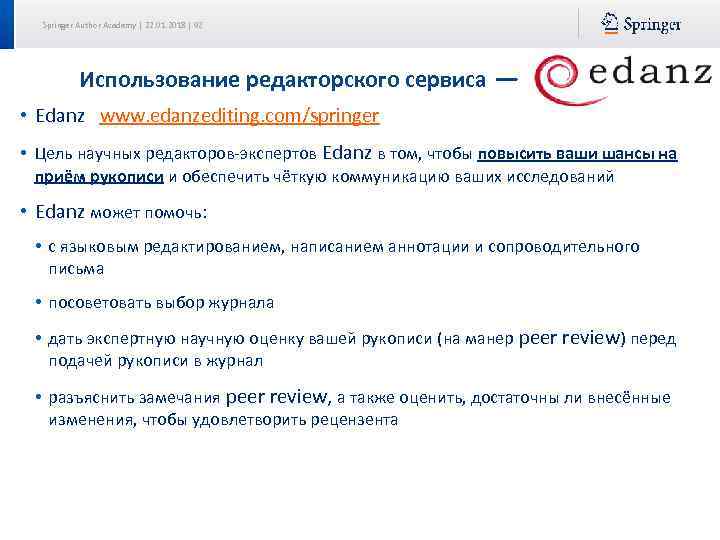
Task: Click the 'Springer Author Academy' header text
Action: (x=89, y=25)
